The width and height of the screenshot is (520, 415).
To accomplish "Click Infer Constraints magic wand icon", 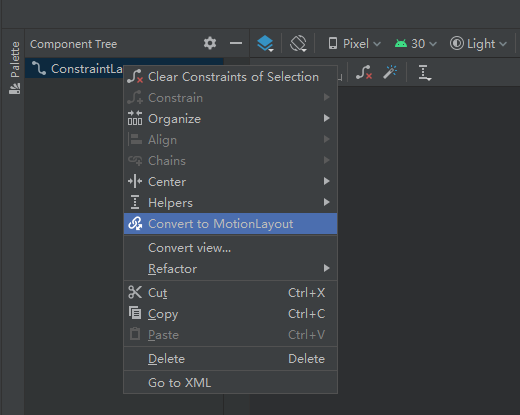I will click(x=390, y=72).
